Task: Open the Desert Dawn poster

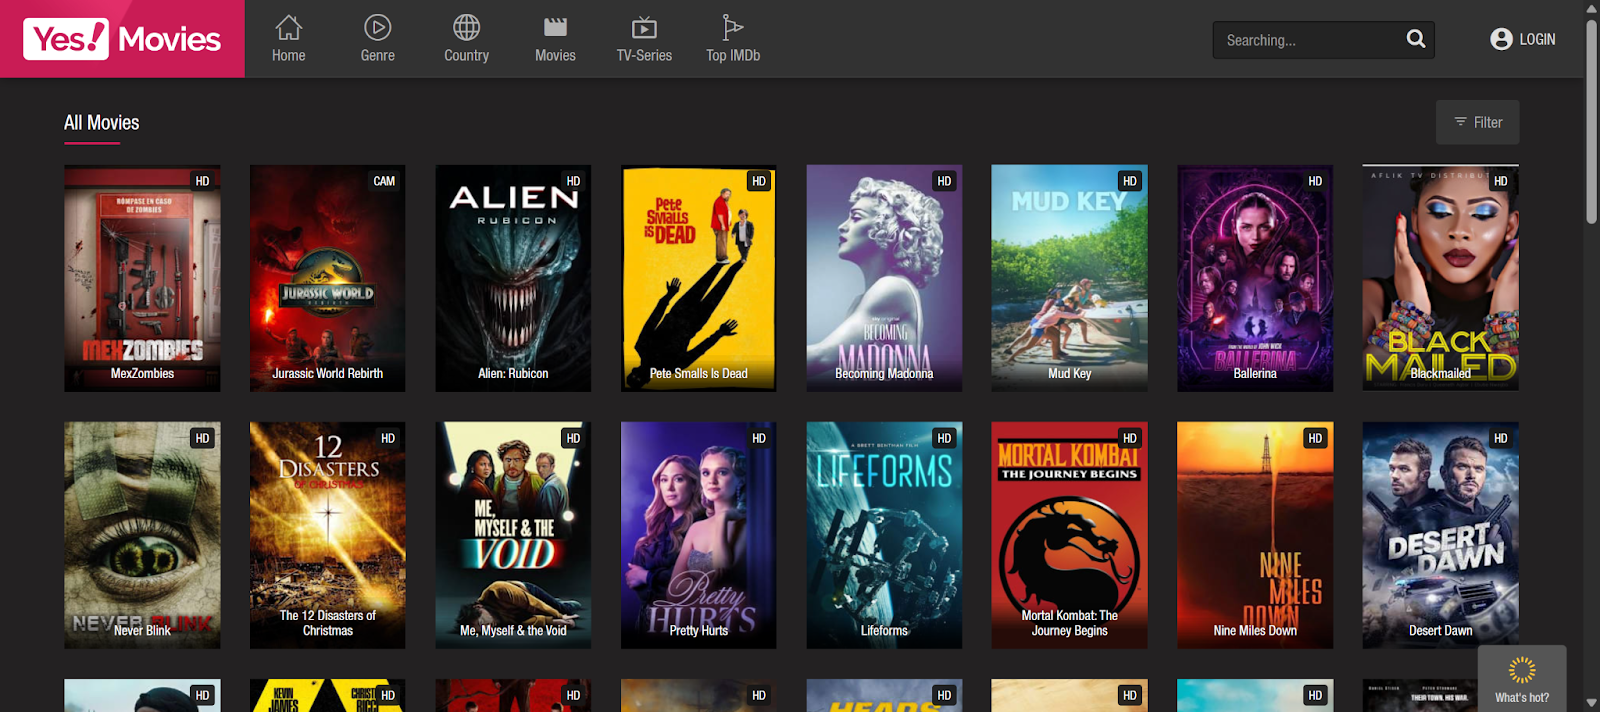Action: click(1440, 535)
